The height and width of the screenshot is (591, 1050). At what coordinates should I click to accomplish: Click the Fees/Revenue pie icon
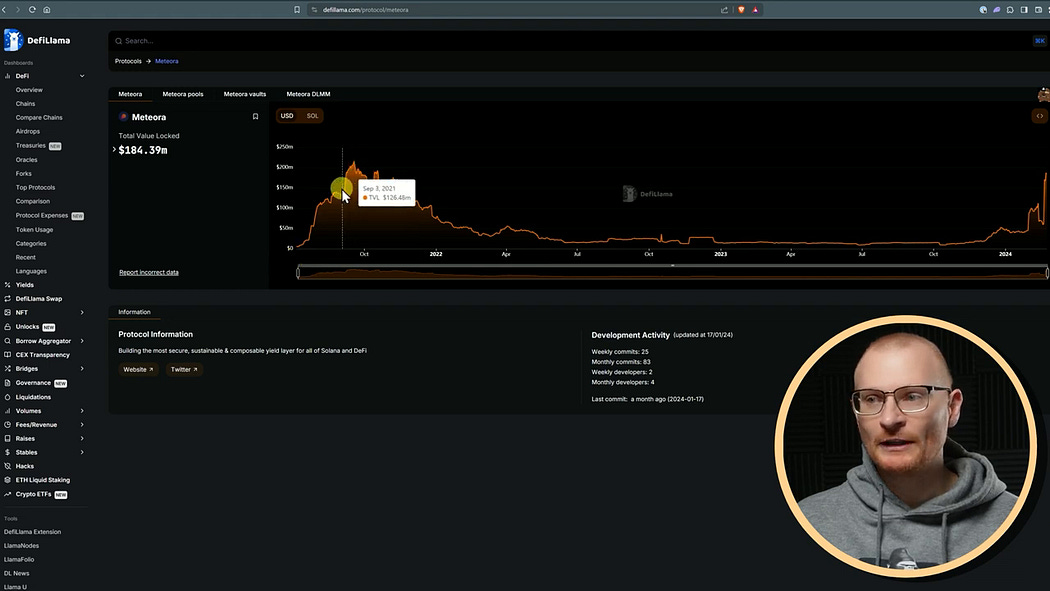pos(7,424)
